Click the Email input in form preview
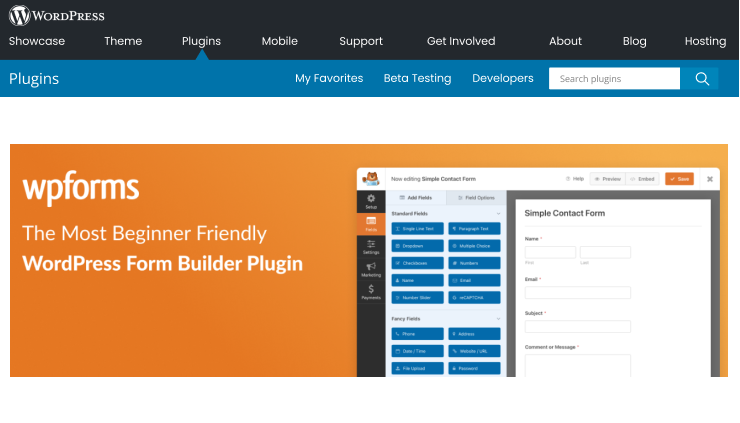Image resolution: width=740 pixels, height=423 pixels. tap(578, 293)
